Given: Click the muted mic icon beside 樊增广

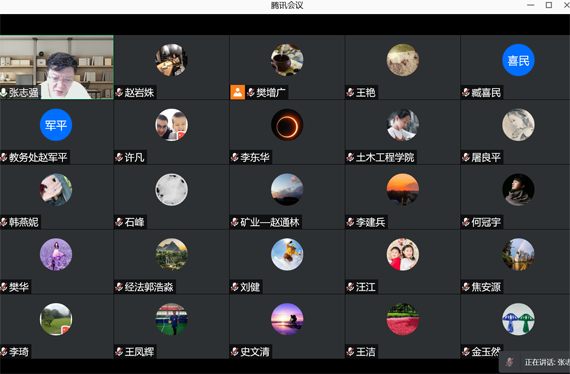Looking at the screenshot, I should 251,93.
